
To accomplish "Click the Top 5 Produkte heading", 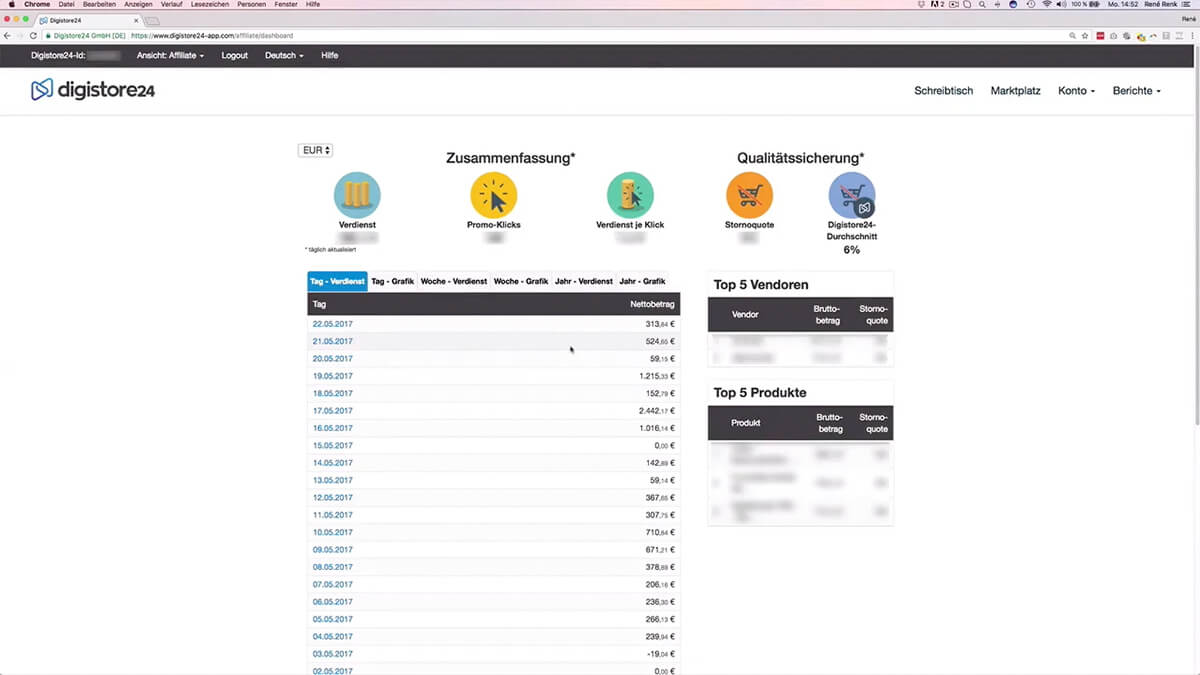I will coord(760,393).
